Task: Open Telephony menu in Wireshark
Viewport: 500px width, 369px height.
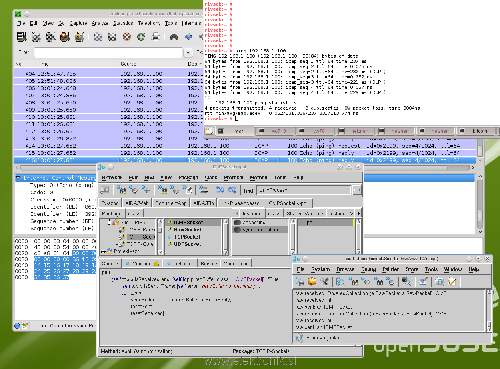Action: [149, 23]
